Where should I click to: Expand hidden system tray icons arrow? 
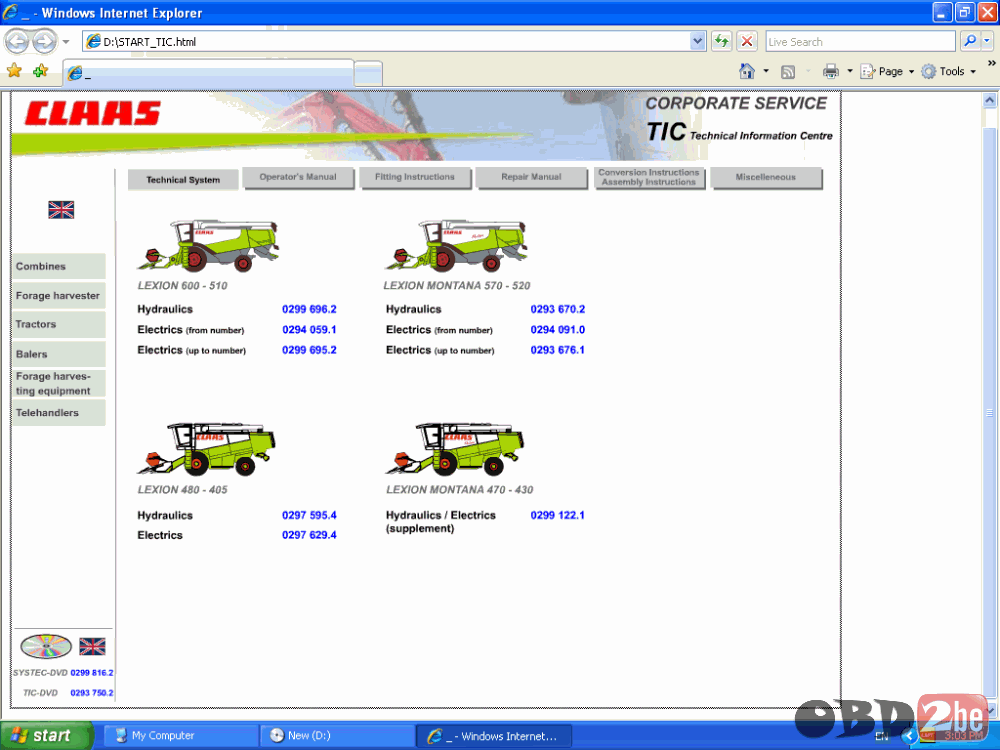909,737
